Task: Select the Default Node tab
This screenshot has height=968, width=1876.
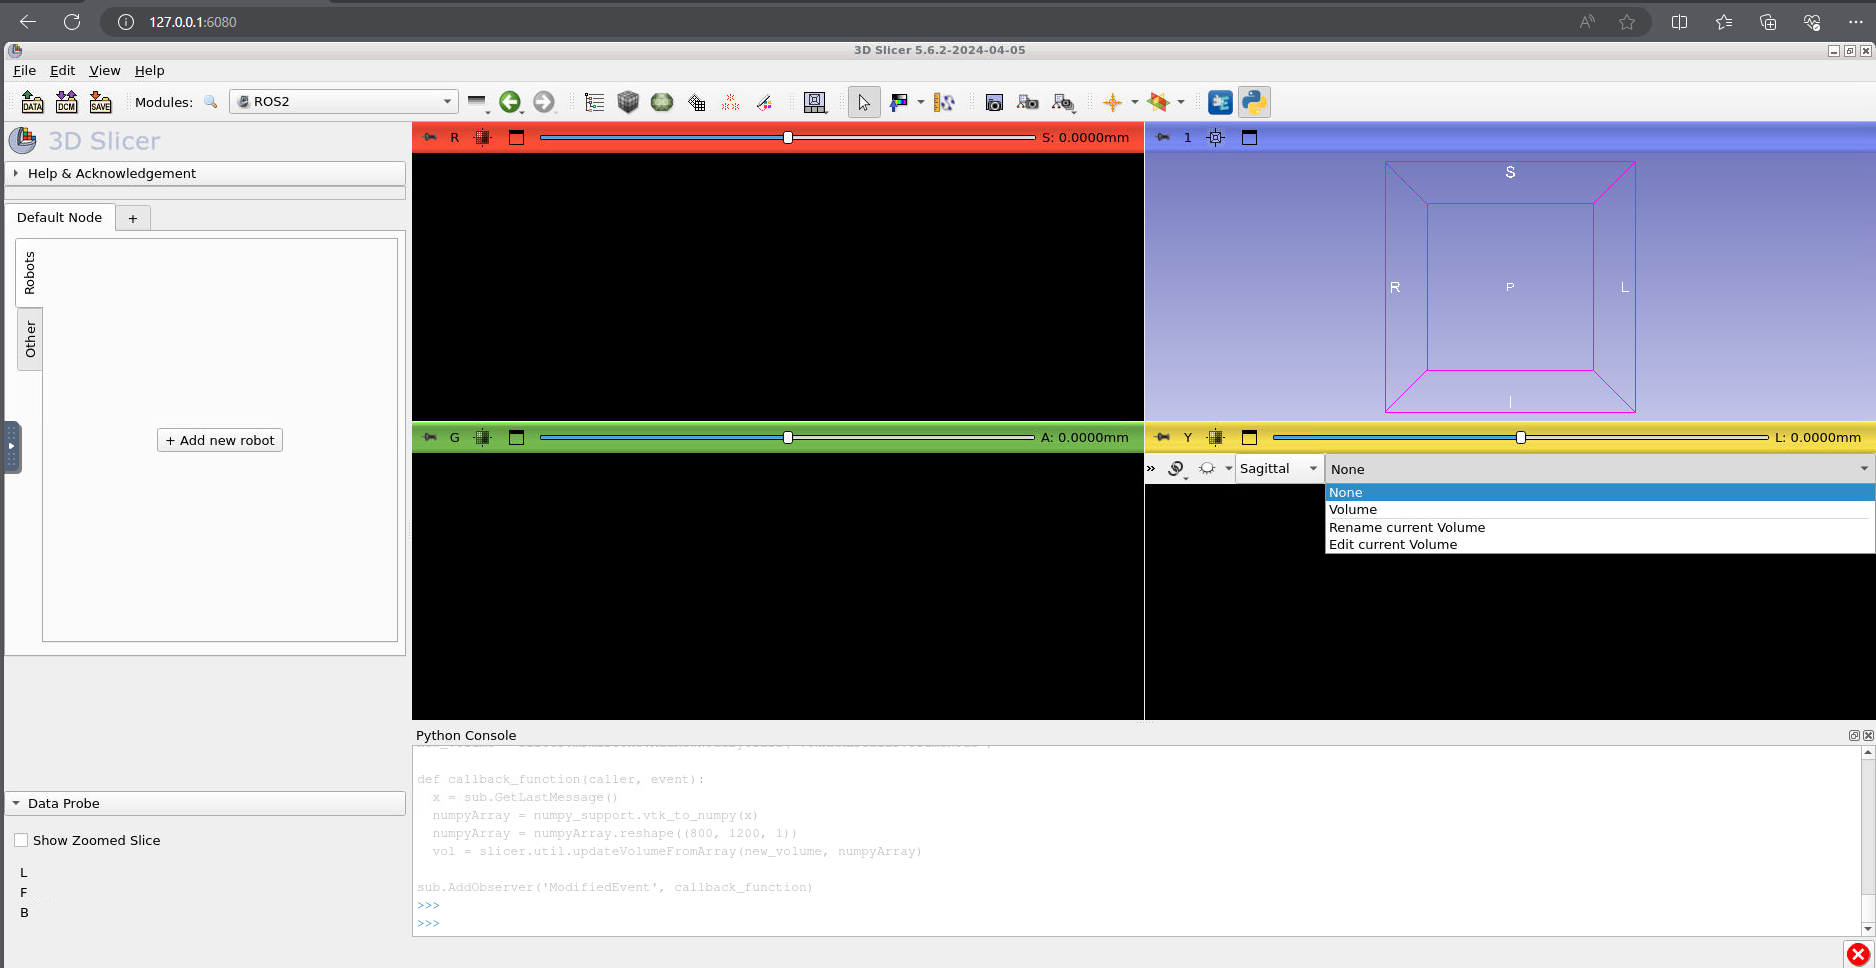Action: [x=60, y=217]
